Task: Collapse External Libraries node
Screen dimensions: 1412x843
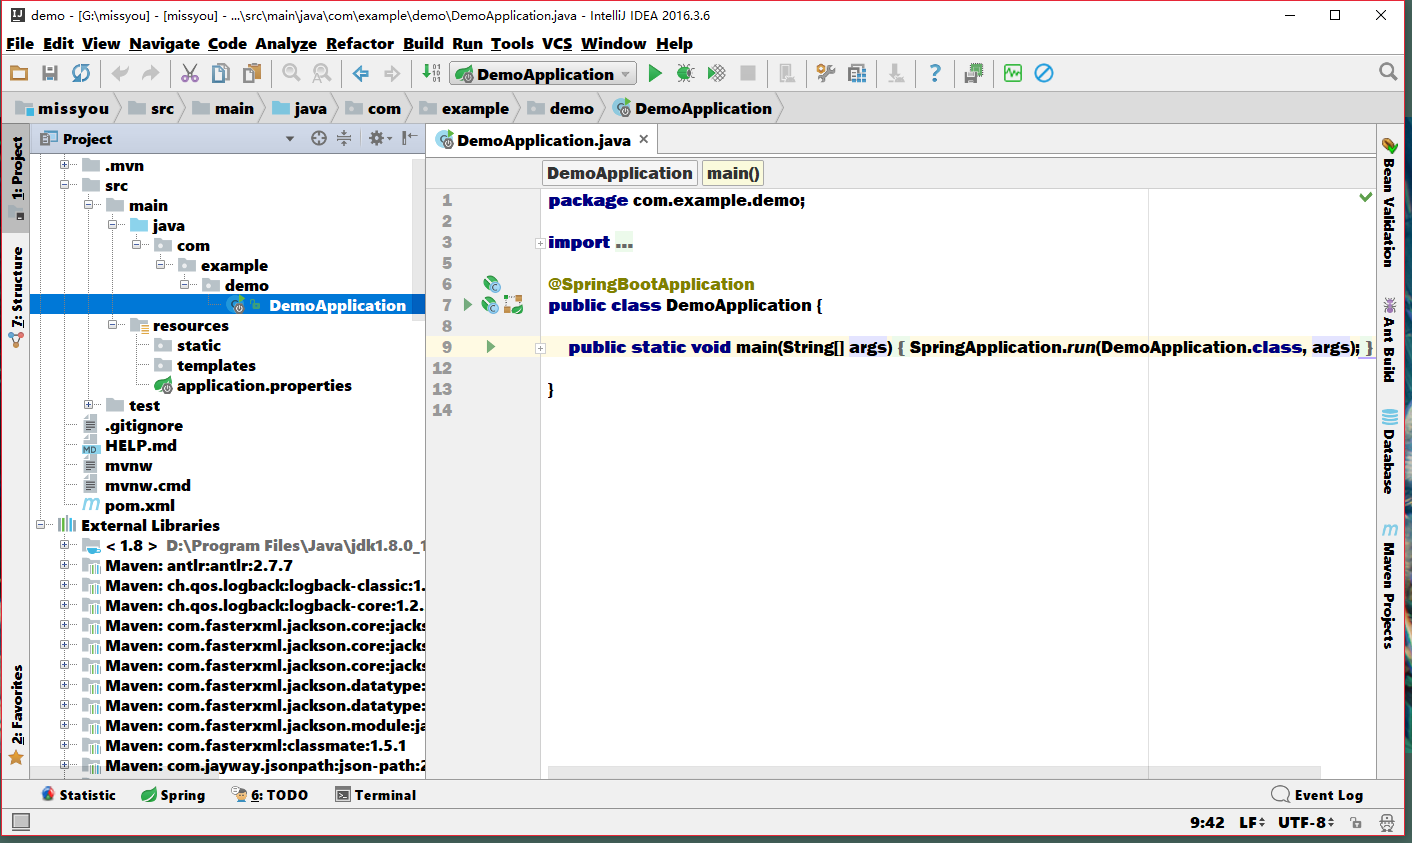Action: (41, 525)
